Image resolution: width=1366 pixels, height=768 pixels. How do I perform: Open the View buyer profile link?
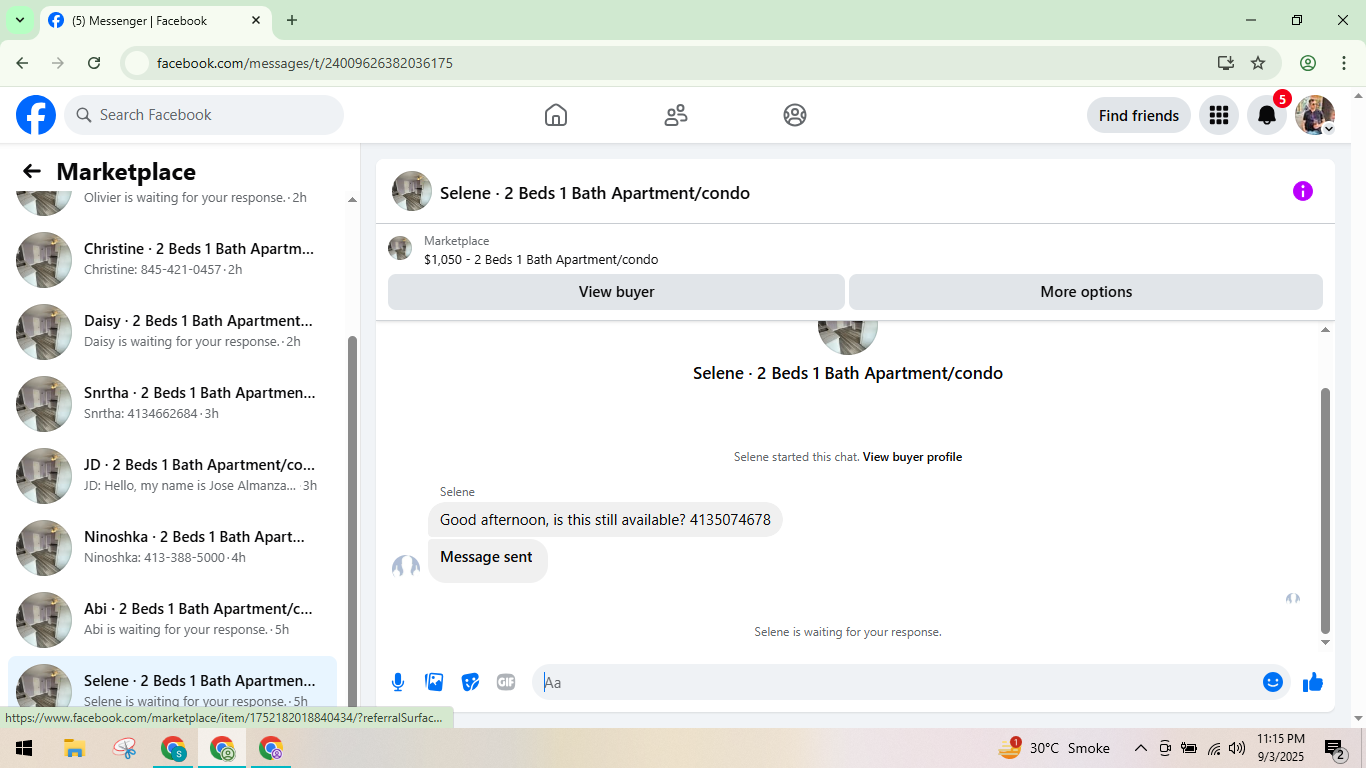pyautogui.click(x=912, y=457)
